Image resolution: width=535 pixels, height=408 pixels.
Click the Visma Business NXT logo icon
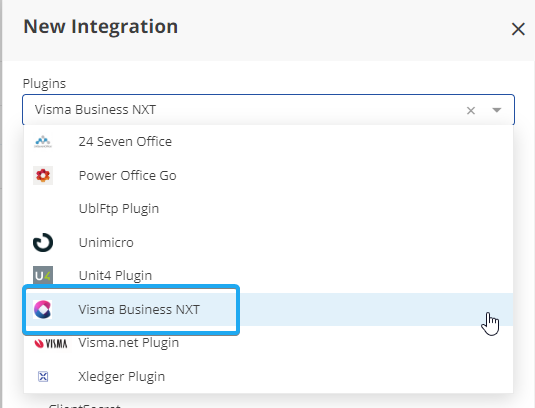pyautogui.click(x=43, y=309)
